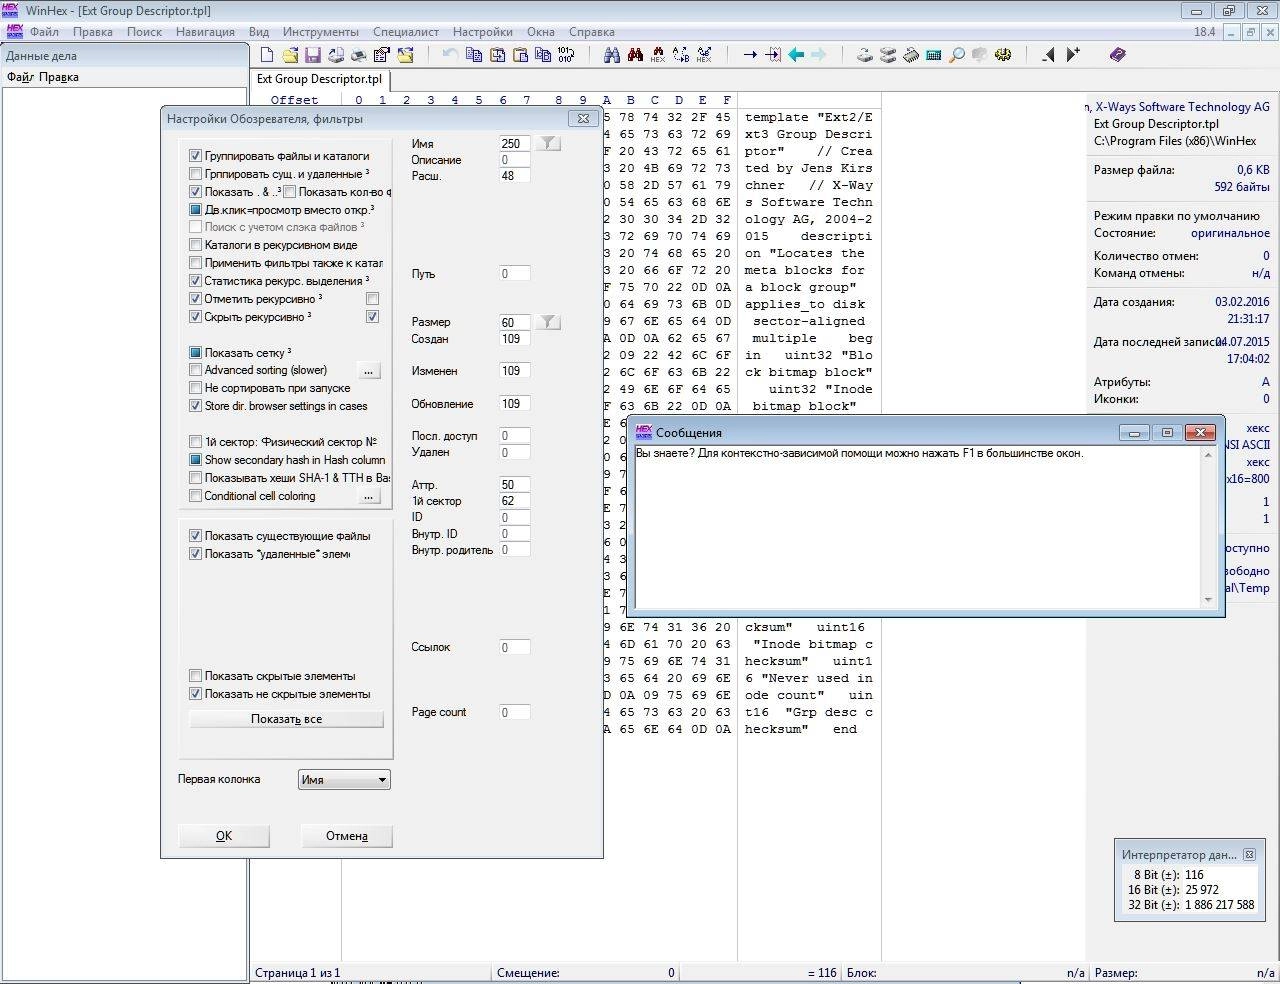Click the yellow gear Options icon
Screen dimensions: 1280x984
point(1003,55)
